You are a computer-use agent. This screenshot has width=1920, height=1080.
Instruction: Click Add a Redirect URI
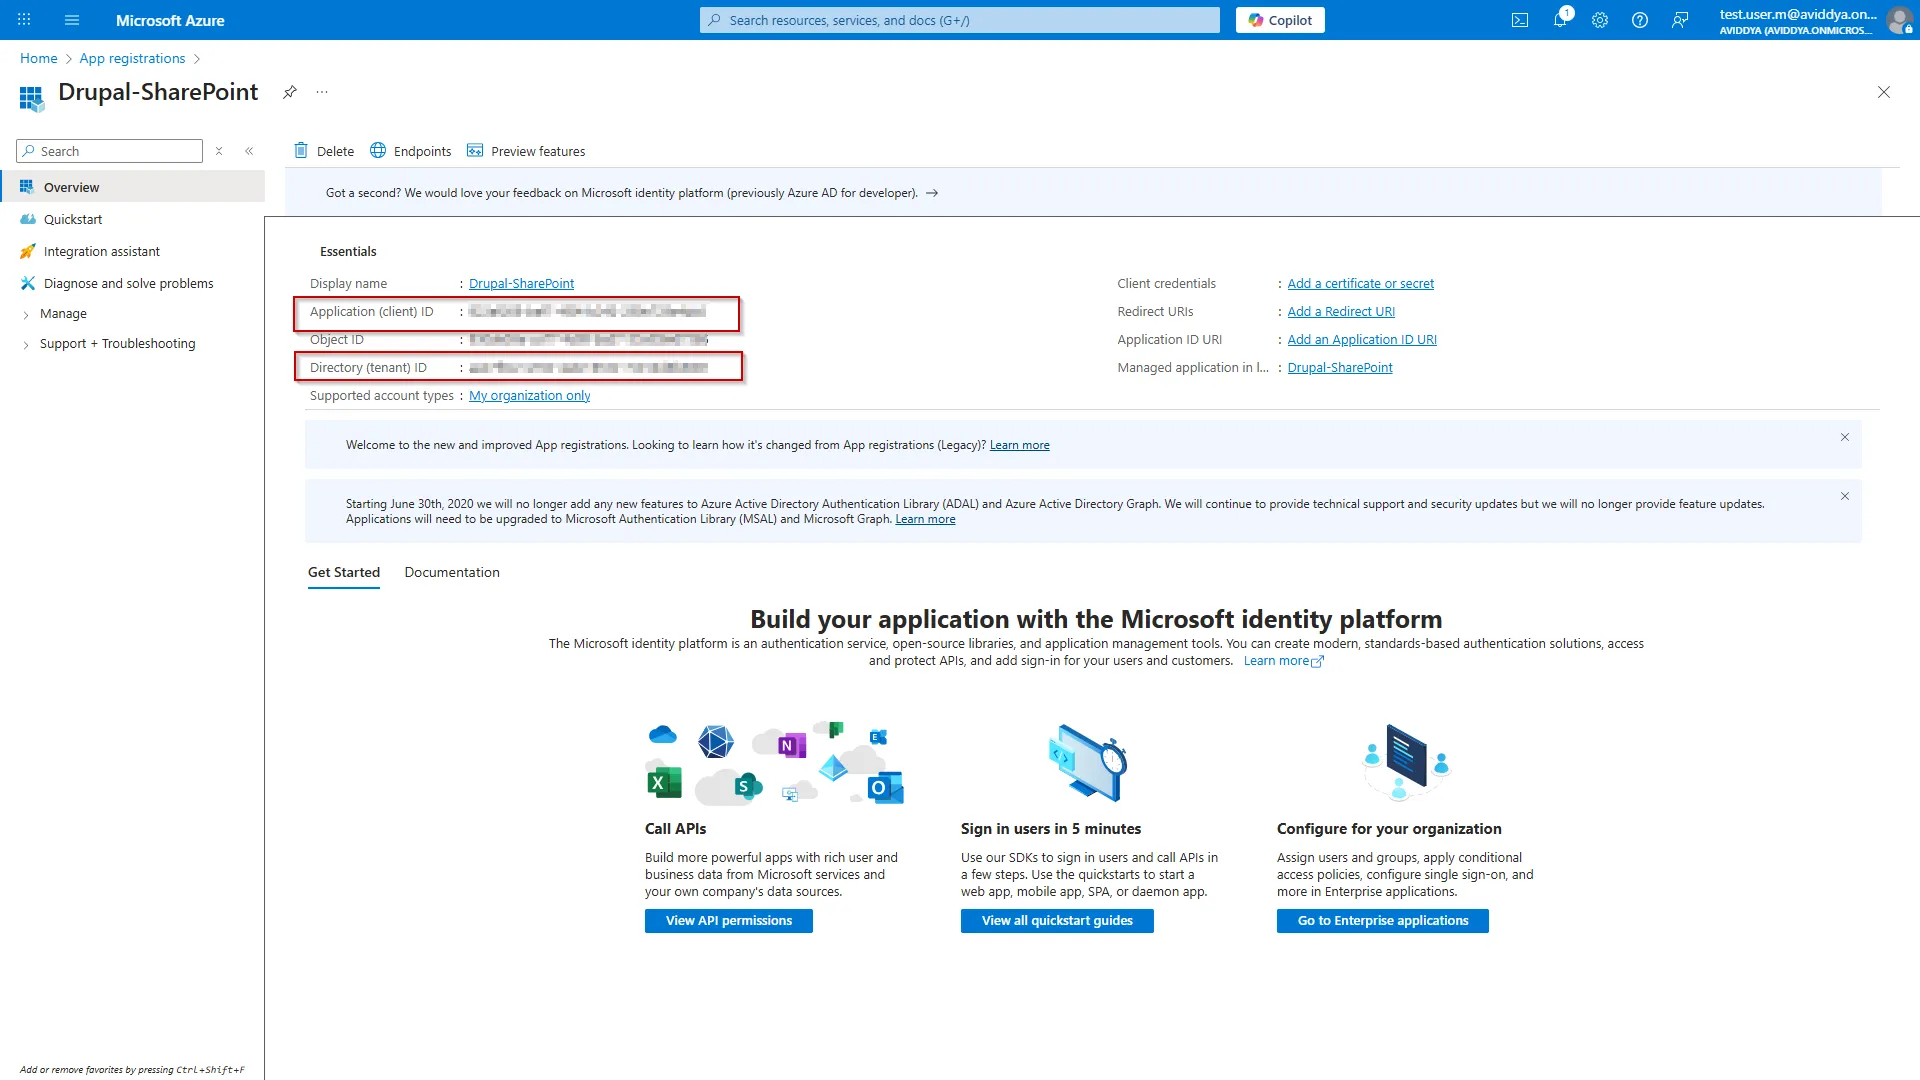(x=1341, y=311)
